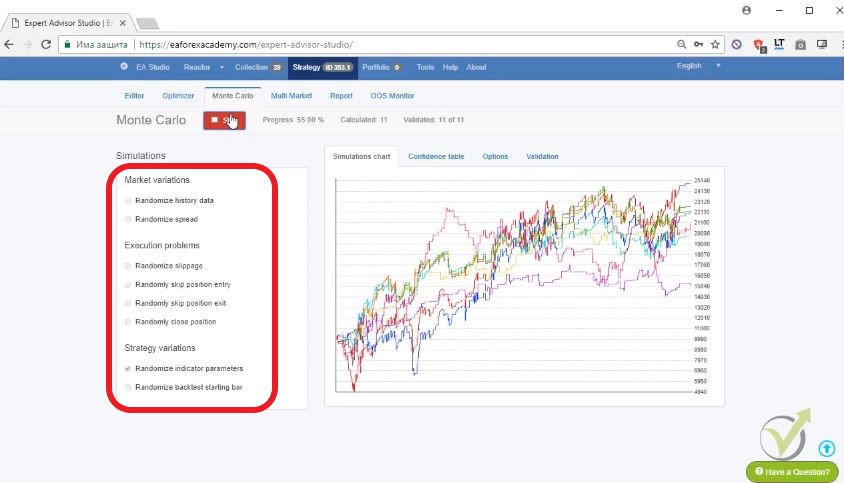Click the Have a Question? button

pos(792,471)
